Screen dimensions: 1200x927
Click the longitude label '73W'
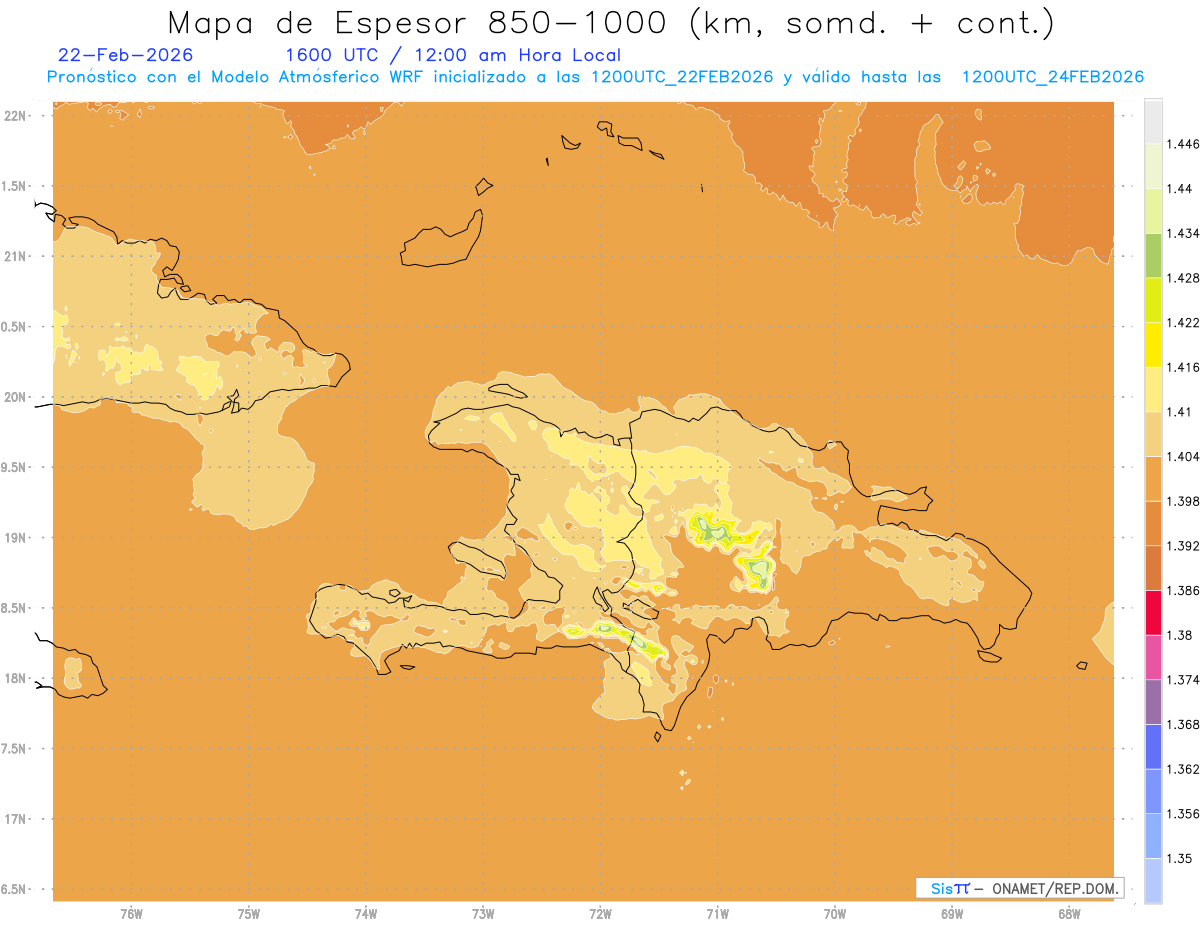[483, 914]
